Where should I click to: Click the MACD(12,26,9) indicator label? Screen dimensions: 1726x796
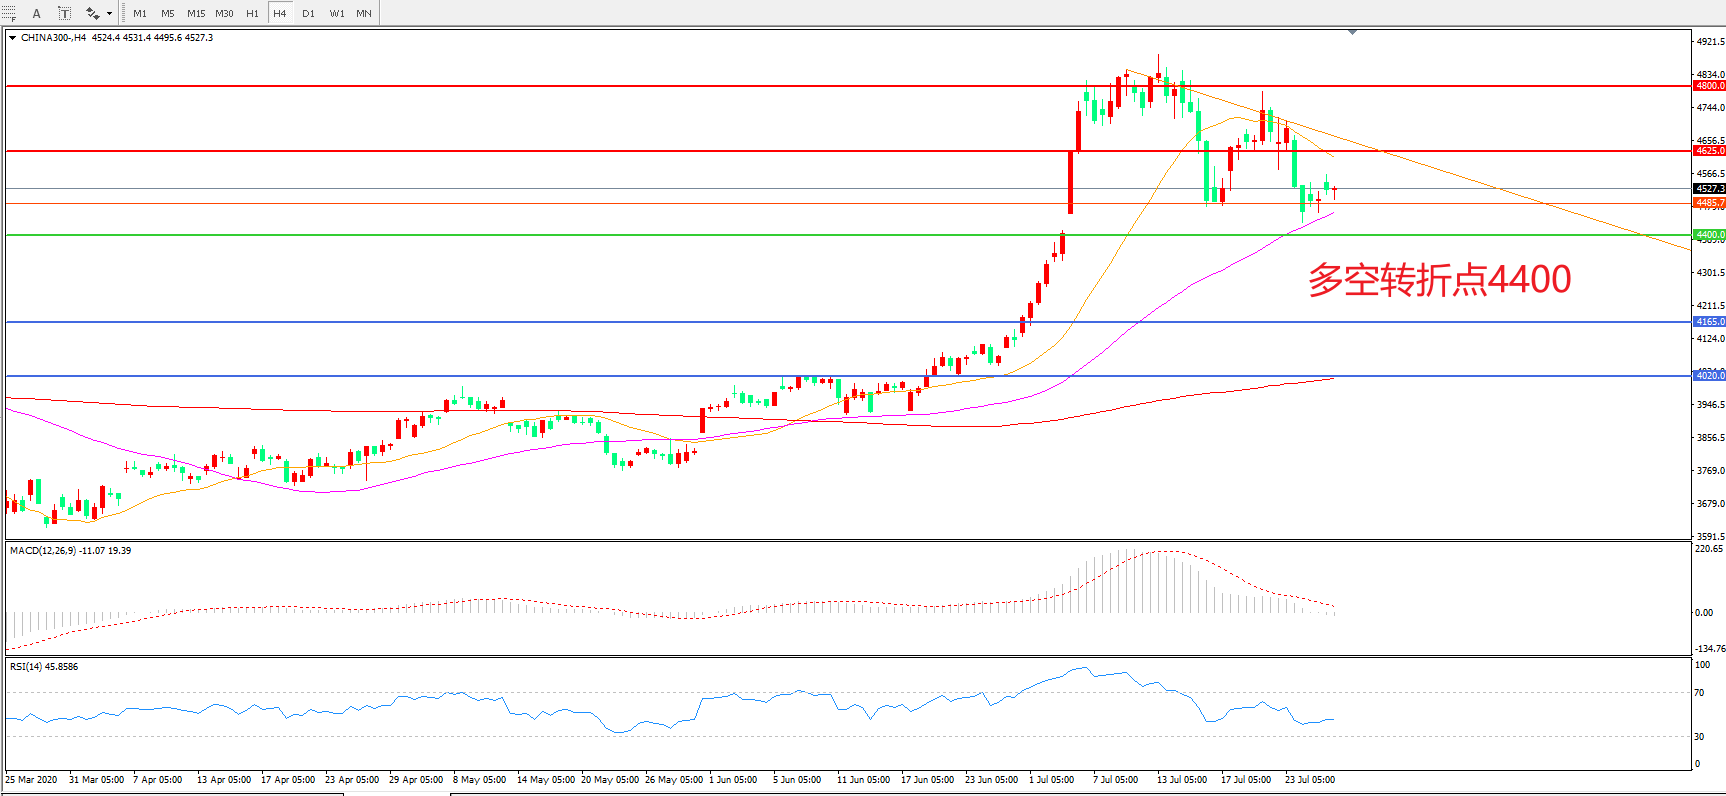pos(70,551)
